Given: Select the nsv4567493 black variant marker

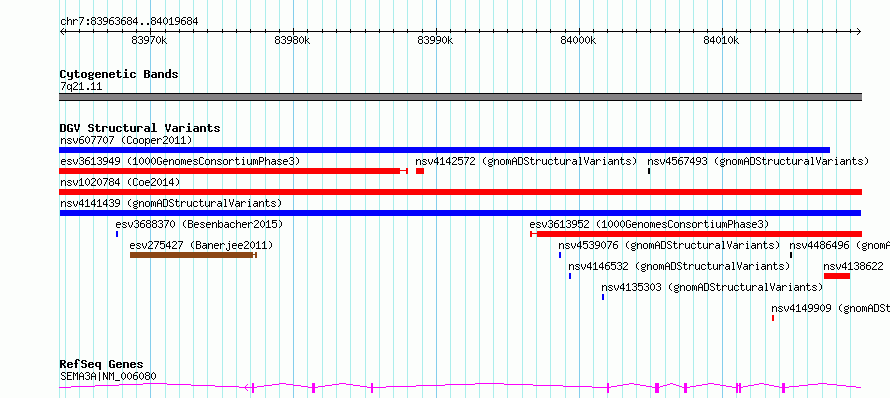Looking at the screenshot, I should pyautogui.click(x=649, y=171).
